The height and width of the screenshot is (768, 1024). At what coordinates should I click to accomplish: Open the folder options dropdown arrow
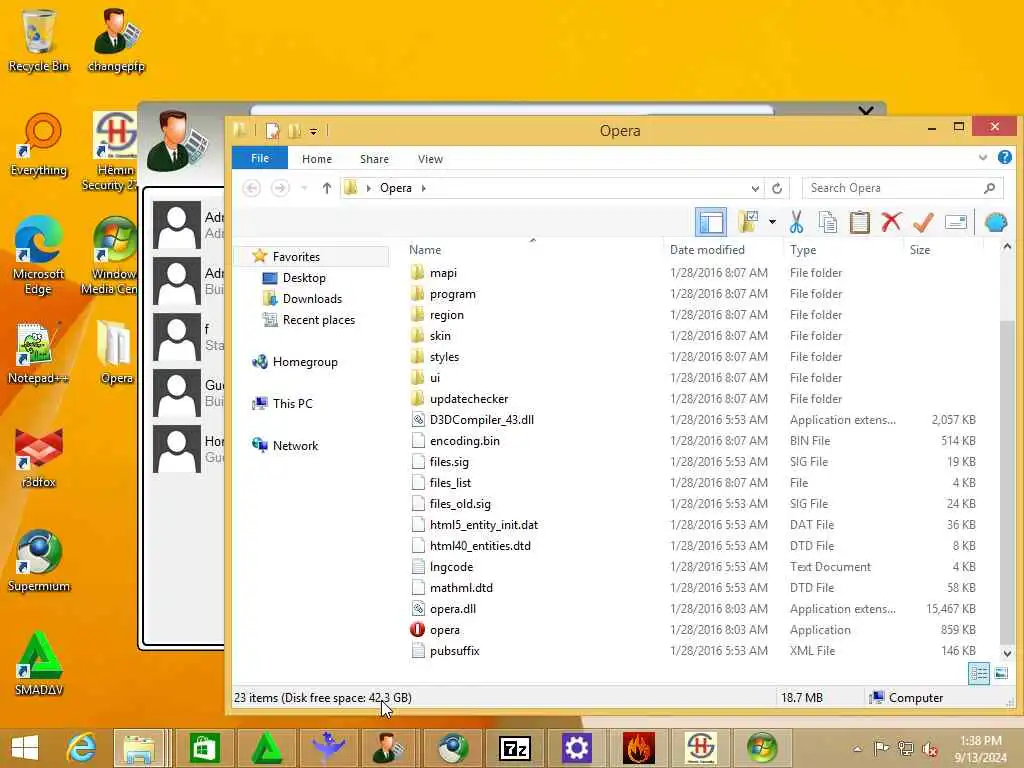tap(772, 222)
